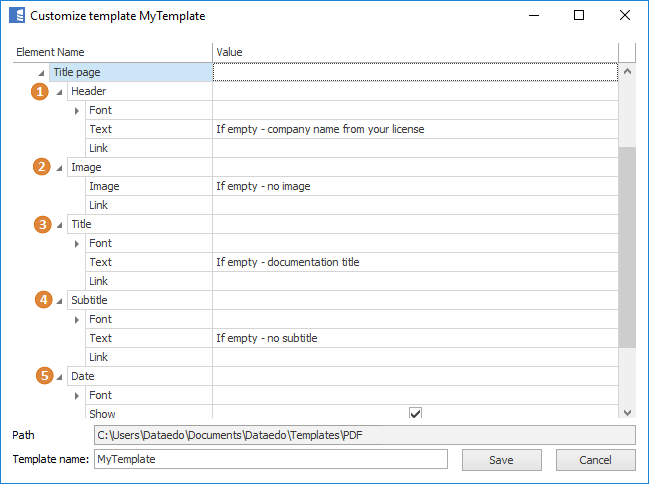Collapse the Title page node
649x484 pixels.
tap(40, 73)
